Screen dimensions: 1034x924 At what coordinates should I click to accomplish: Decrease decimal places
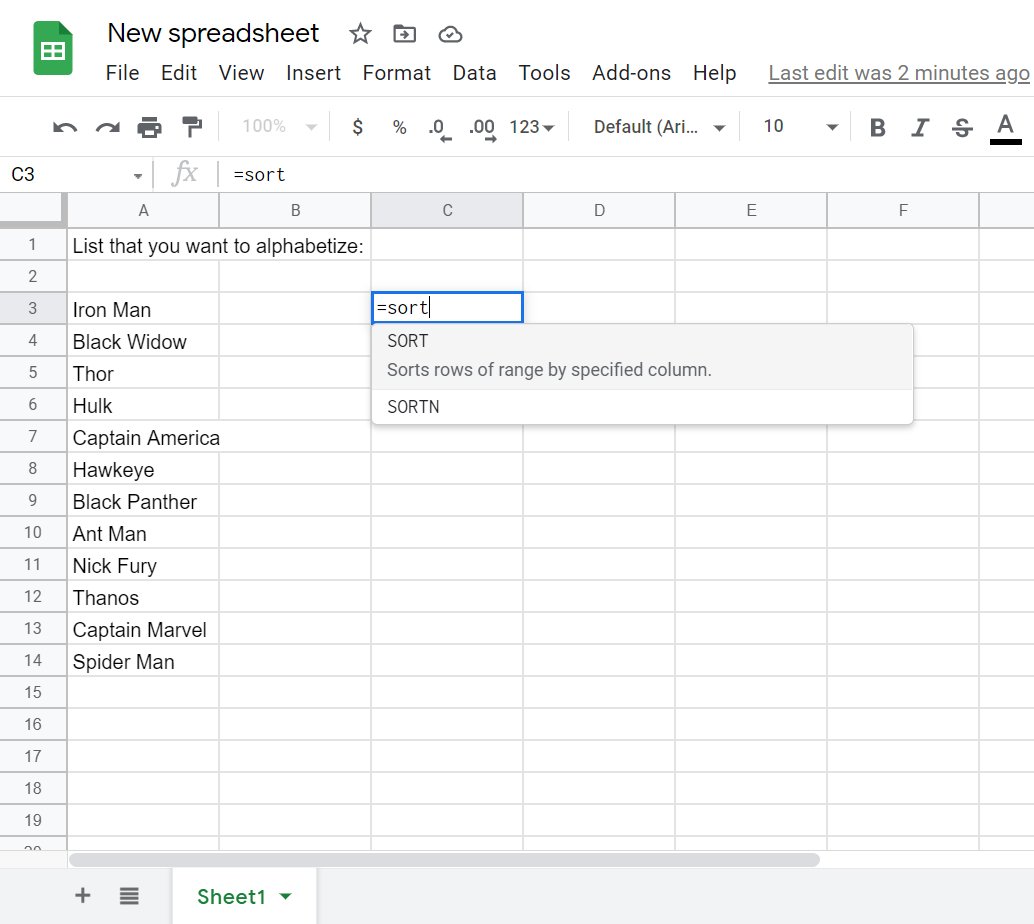439,128
